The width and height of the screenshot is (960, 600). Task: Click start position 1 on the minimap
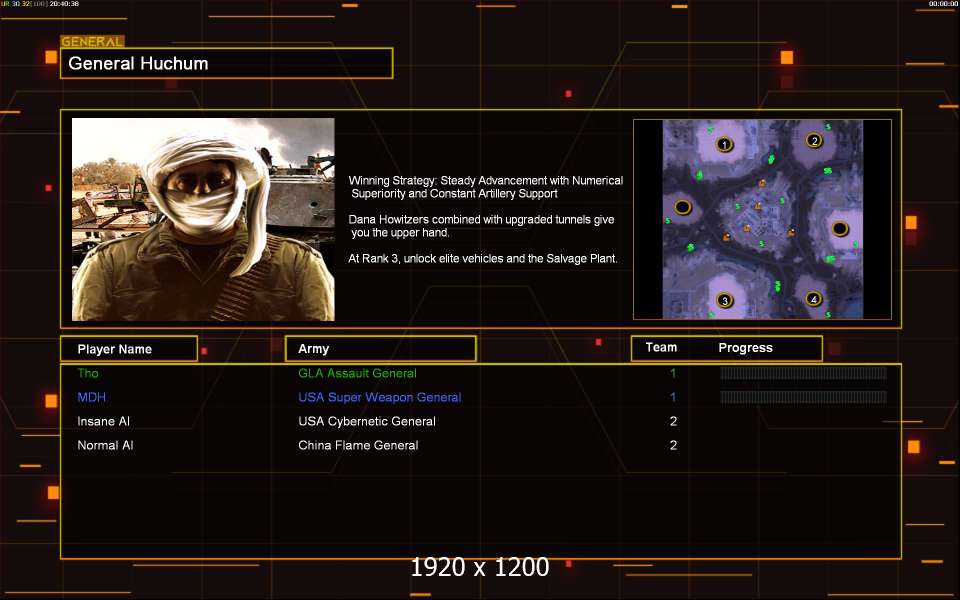coord(724,145)
